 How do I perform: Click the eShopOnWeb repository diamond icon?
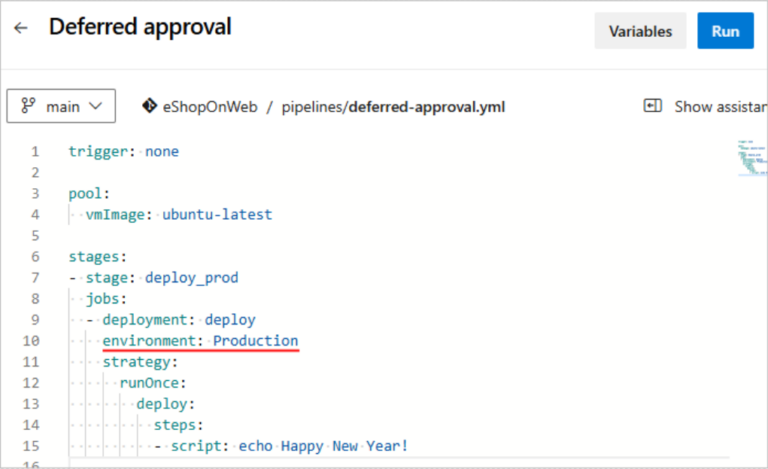pos(149,106)
